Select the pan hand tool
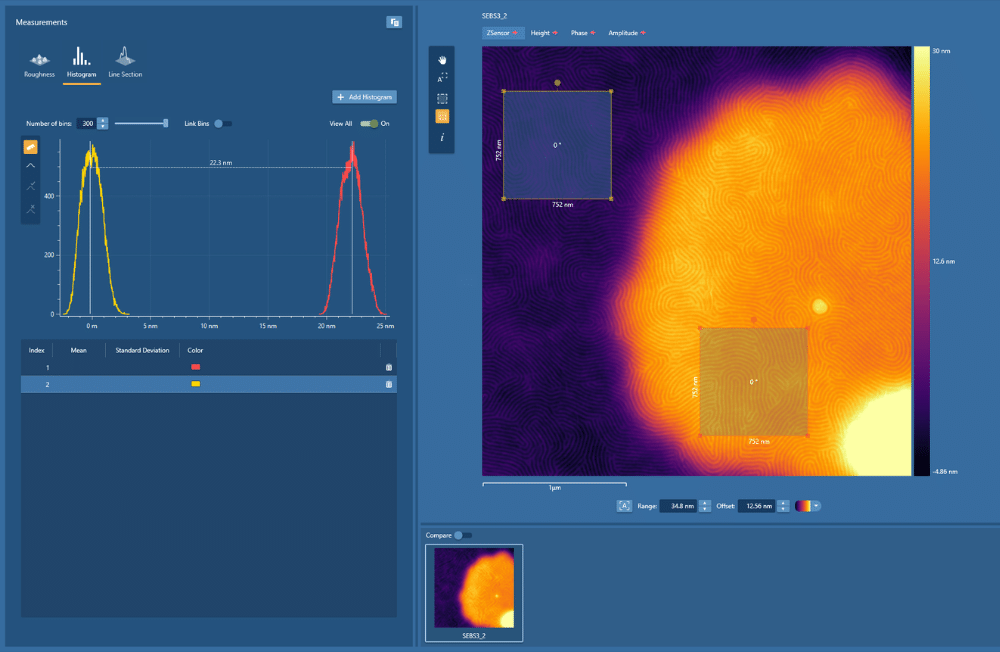The width and height of the screenshot is (1000, 652). point(442,60)
